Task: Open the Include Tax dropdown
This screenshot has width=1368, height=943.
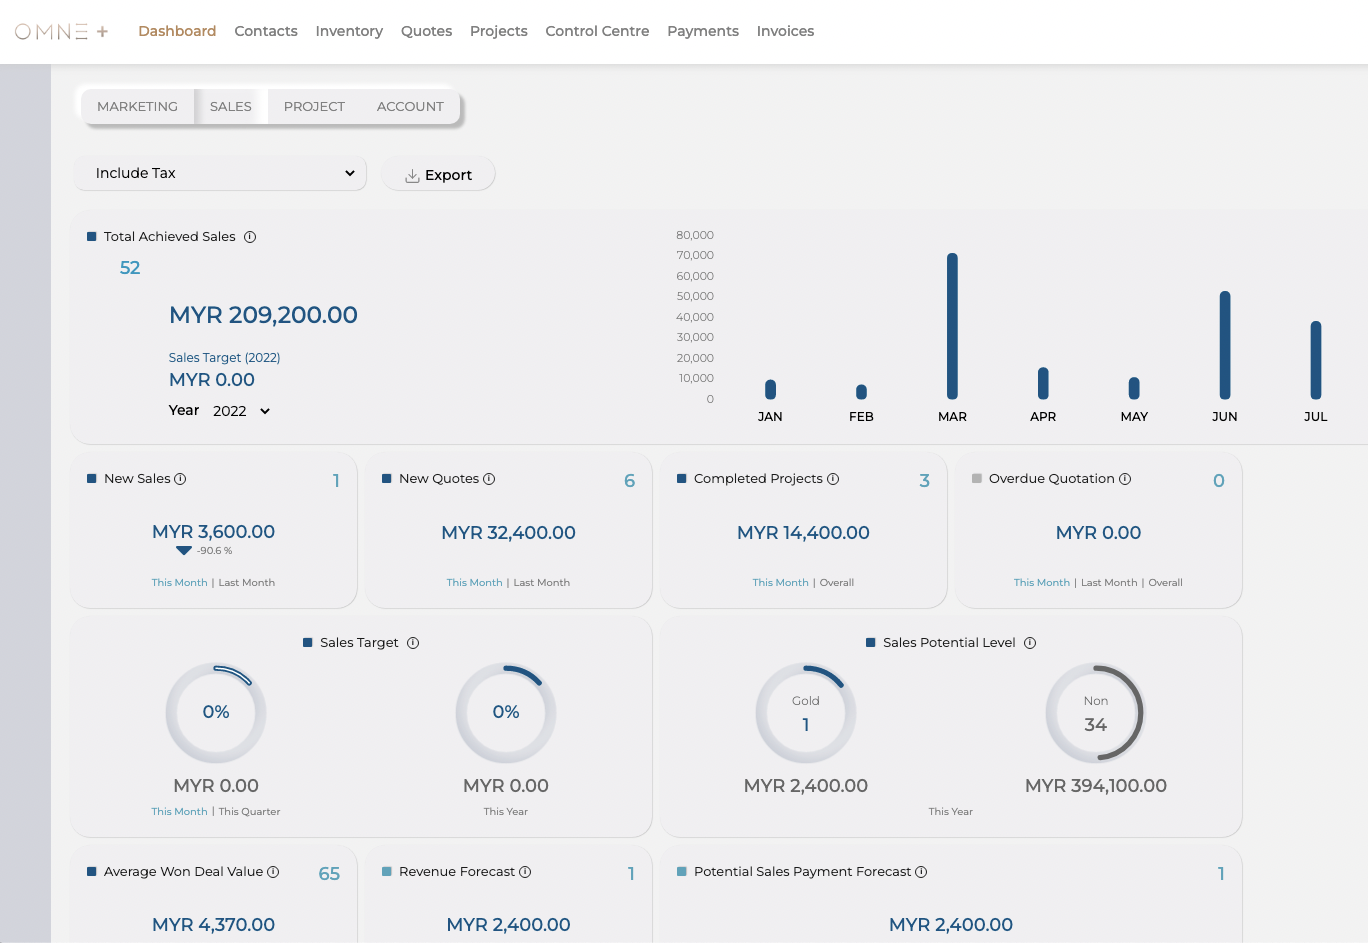Action: 221,173
